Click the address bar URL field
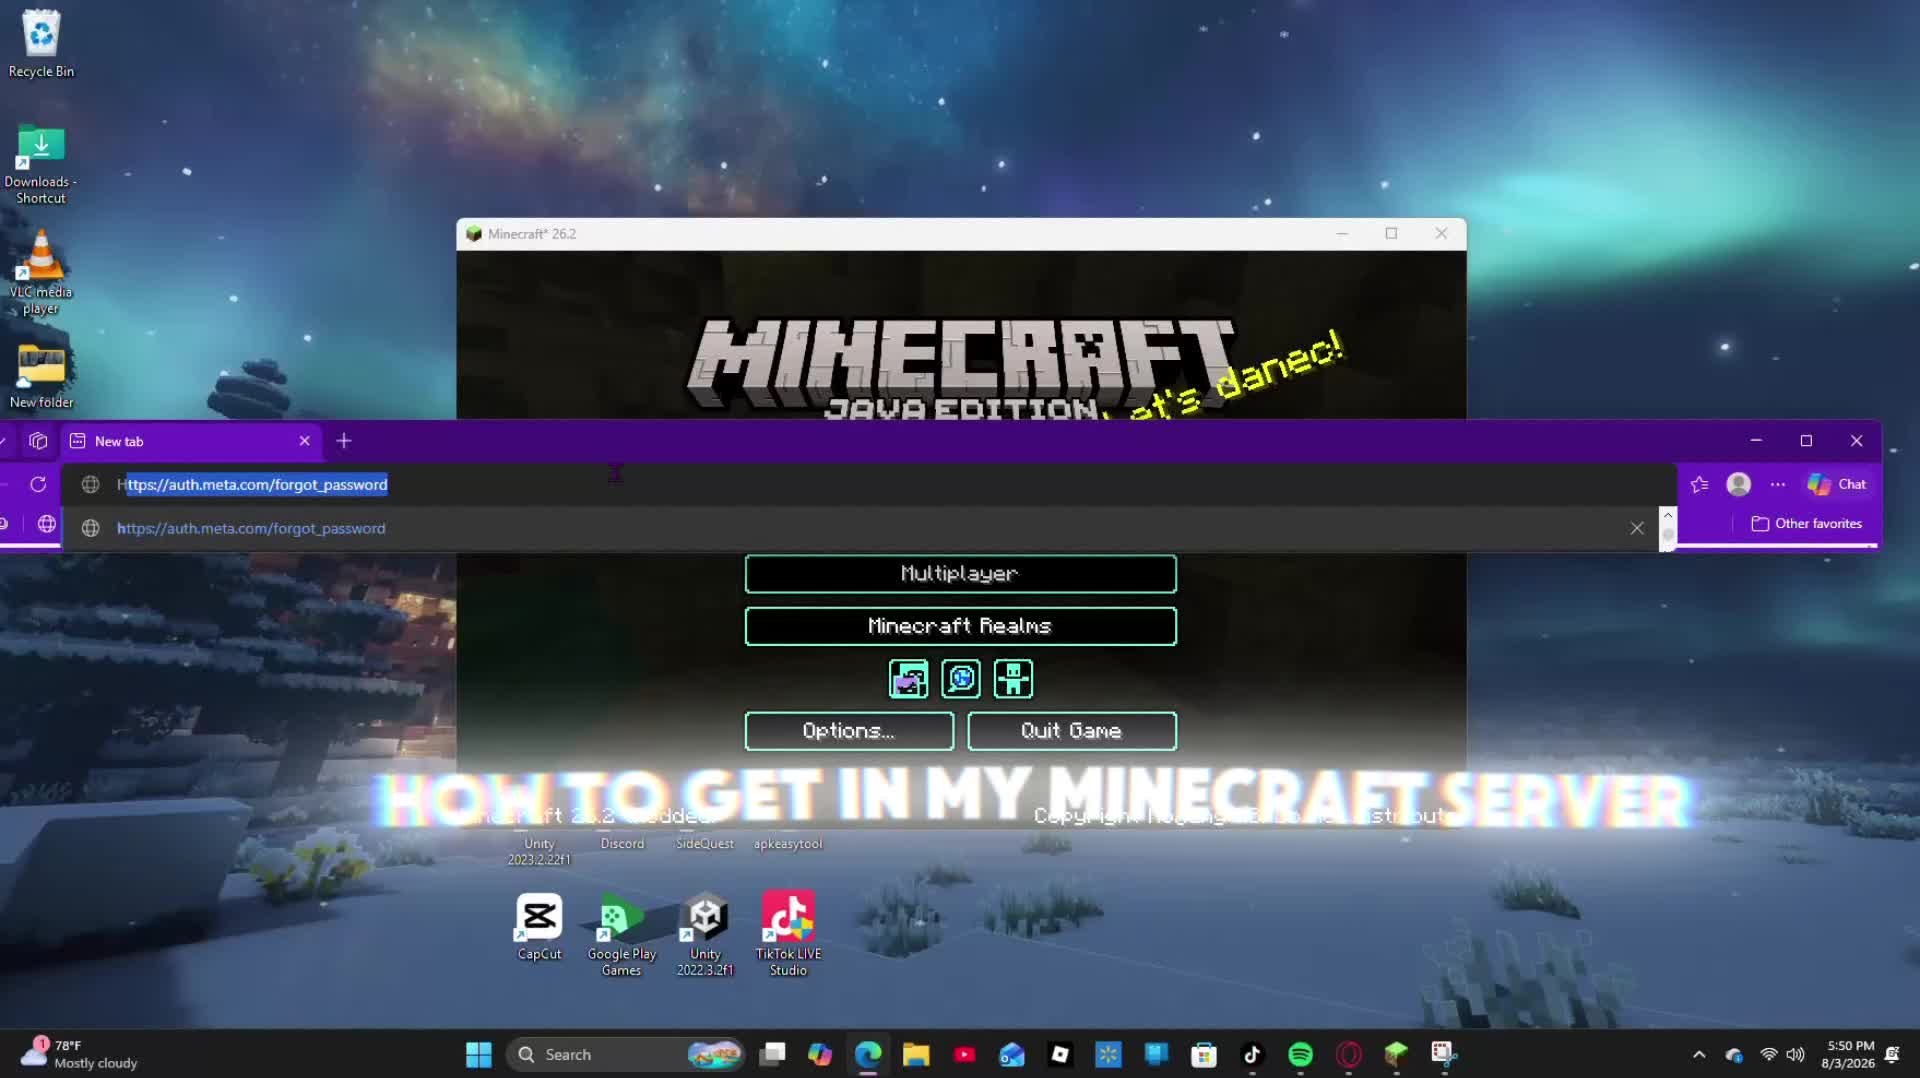This screenshot has width=1920, height=1078. pos(868,484)
